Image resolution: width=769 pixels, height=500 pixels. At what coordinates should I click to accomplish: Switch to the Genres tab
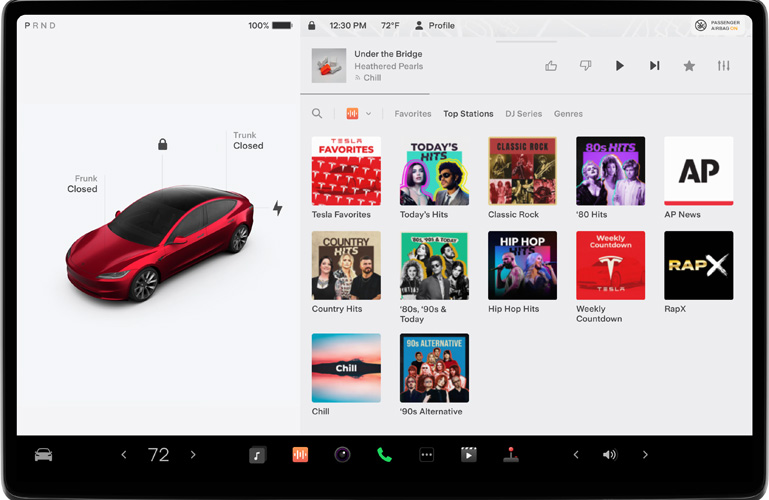pyautogui.click(x=568, y=114)
